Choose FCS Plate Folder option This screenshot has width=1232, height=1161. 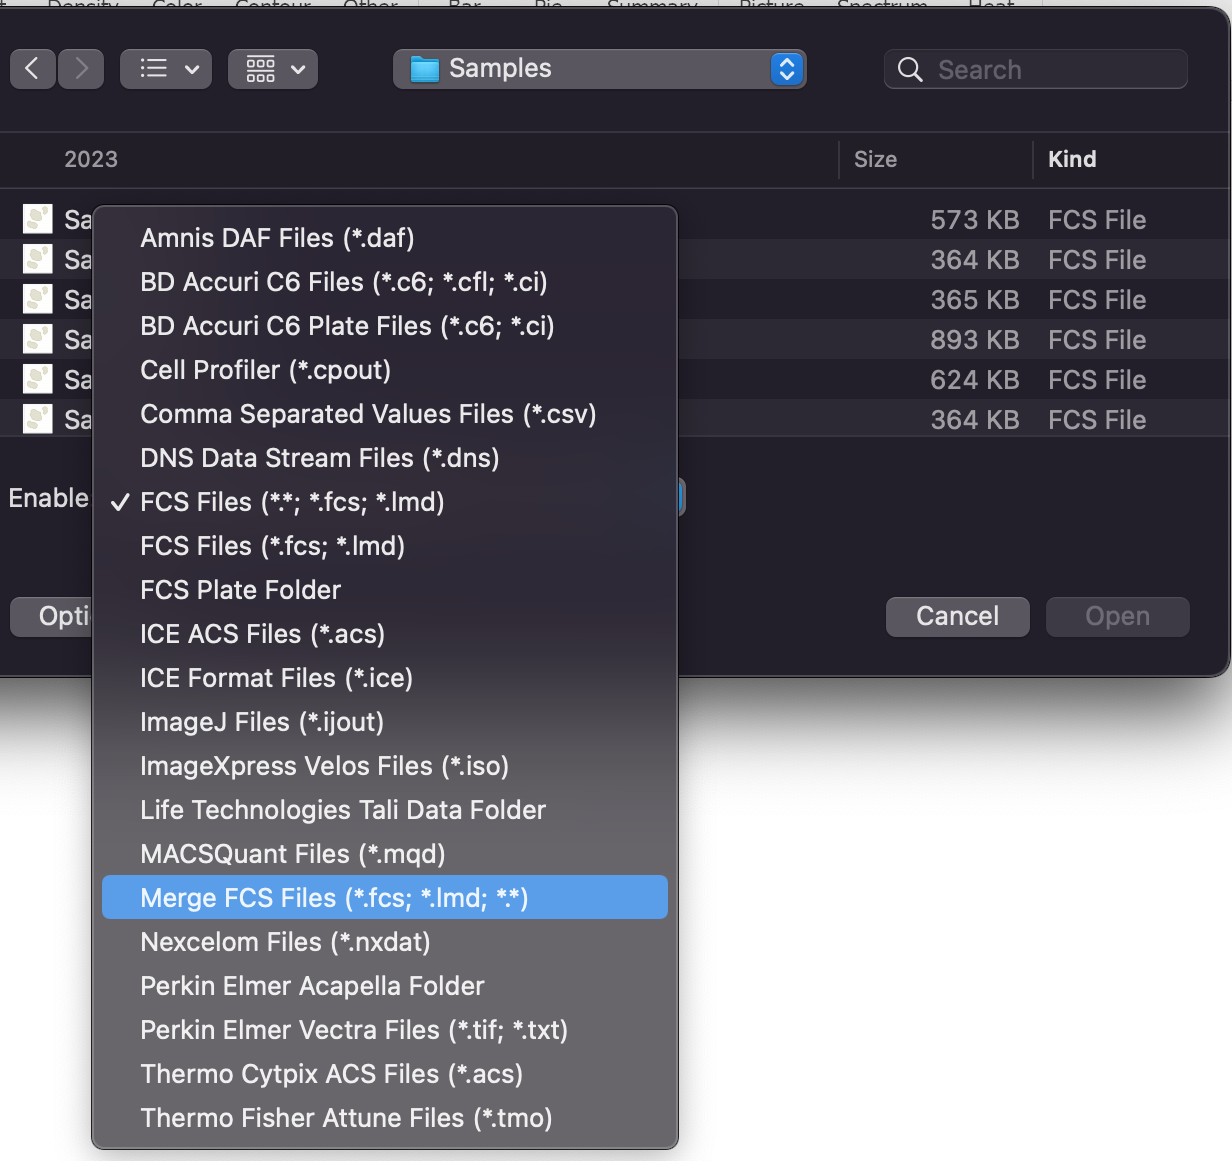point(385,590)
